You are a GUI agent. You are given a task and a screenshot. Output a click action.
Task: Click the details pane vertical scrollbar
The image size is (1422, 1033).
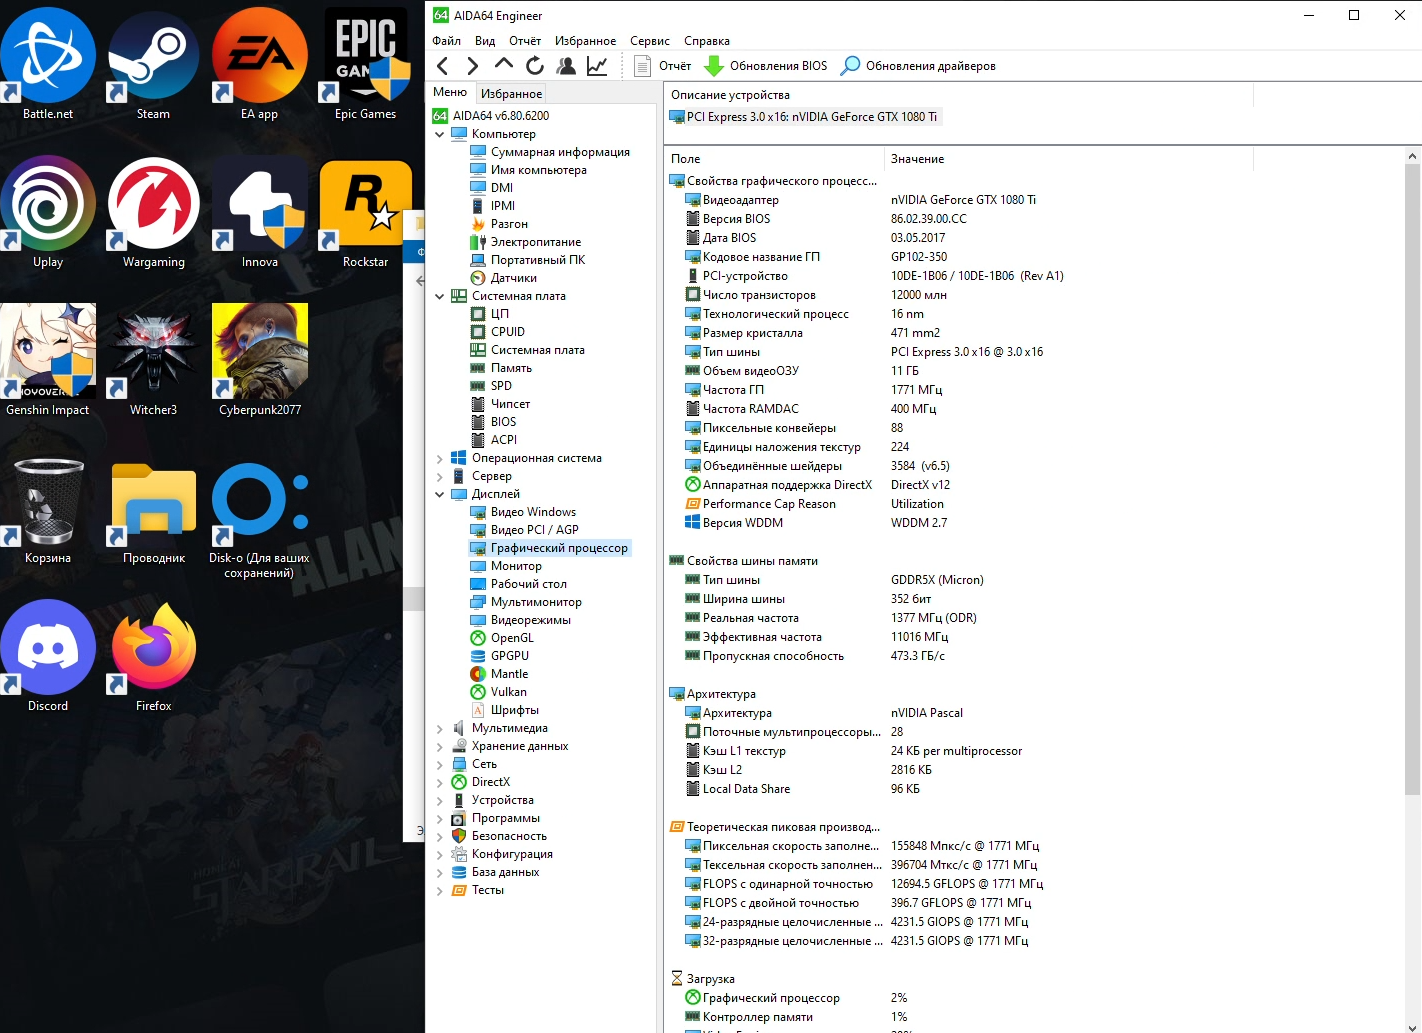point(1412,480)
